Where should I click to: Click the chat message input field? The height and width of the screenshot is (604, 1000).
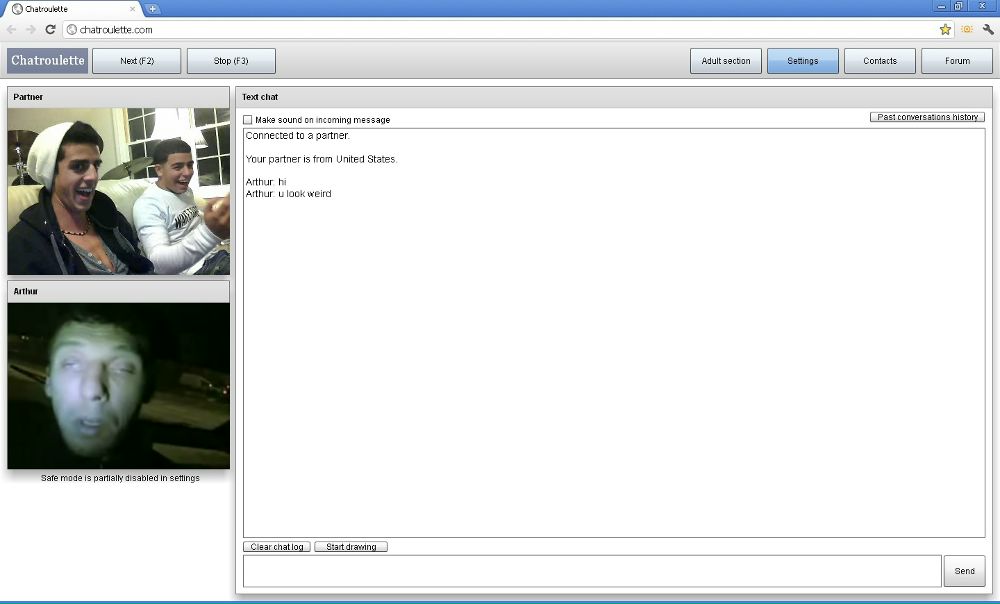[x=592, y=571]
